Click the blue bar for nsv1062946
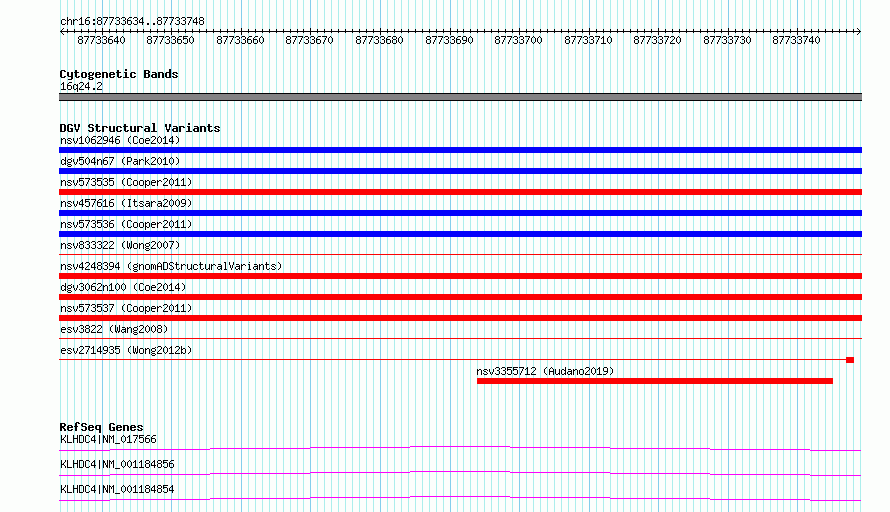Image resolution: width=890 pixels, height=512 pixels. tap(460, 150)
